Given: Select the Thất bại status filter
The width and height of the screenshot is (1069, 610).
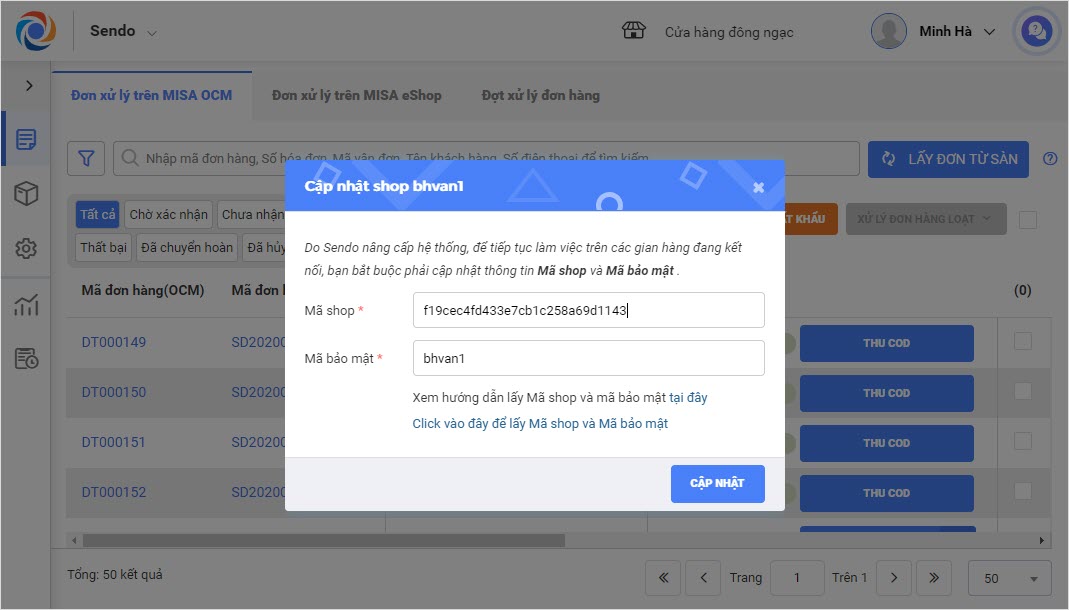Looking at the screenshot, I should tap(104, 247).
